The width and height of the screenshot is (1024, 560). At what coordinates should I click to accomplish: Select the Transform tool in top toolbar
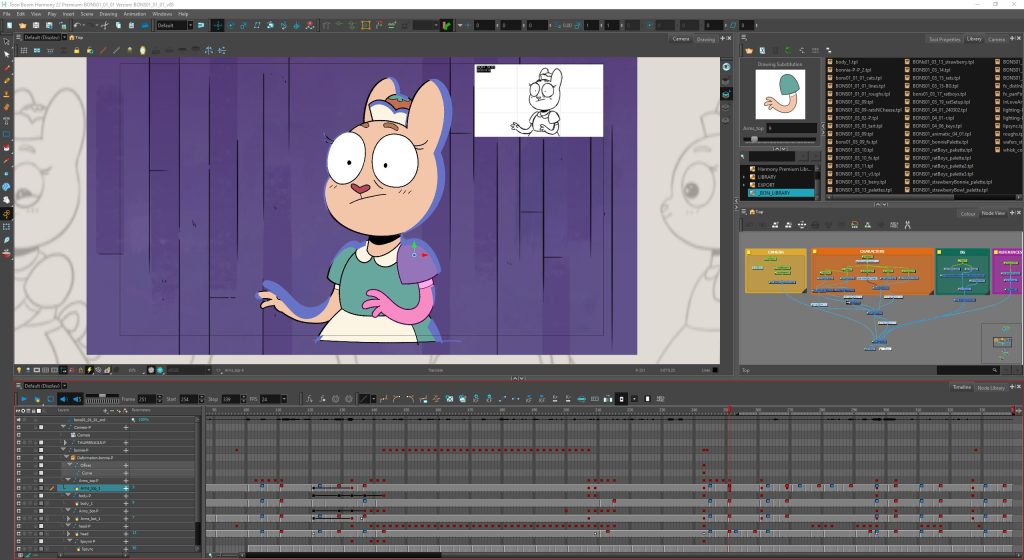pos(217,25)
